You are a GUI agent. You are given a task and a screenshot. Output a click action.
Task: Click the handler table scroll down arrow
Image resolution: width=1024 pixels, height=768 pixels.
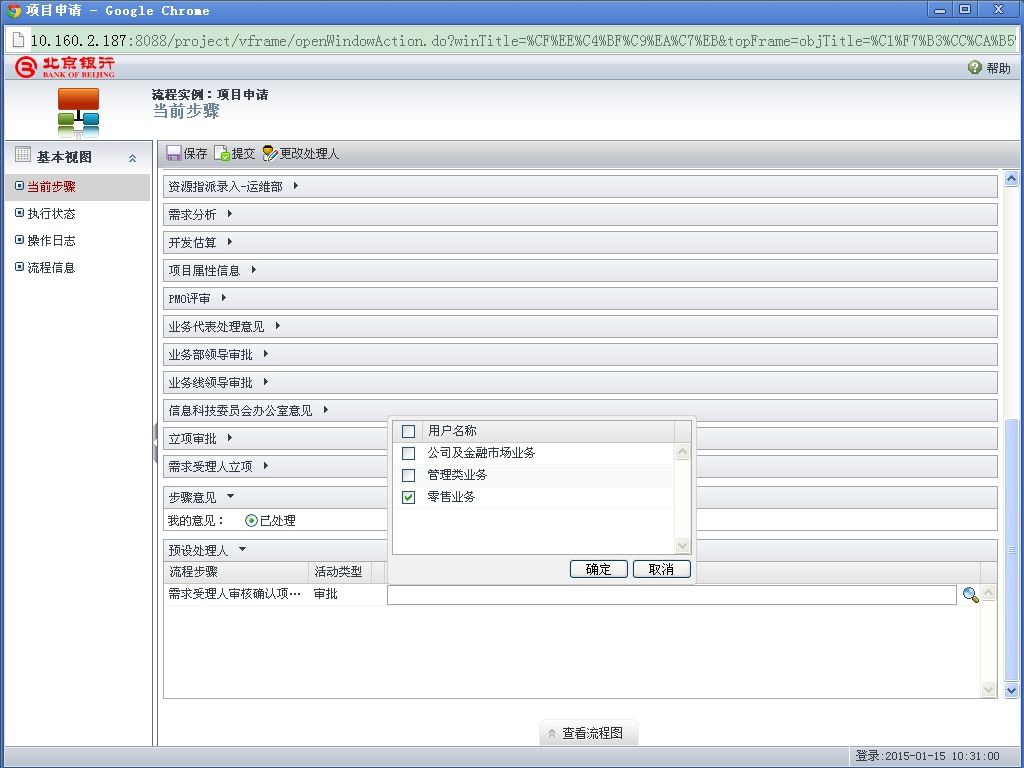[989, 689]
